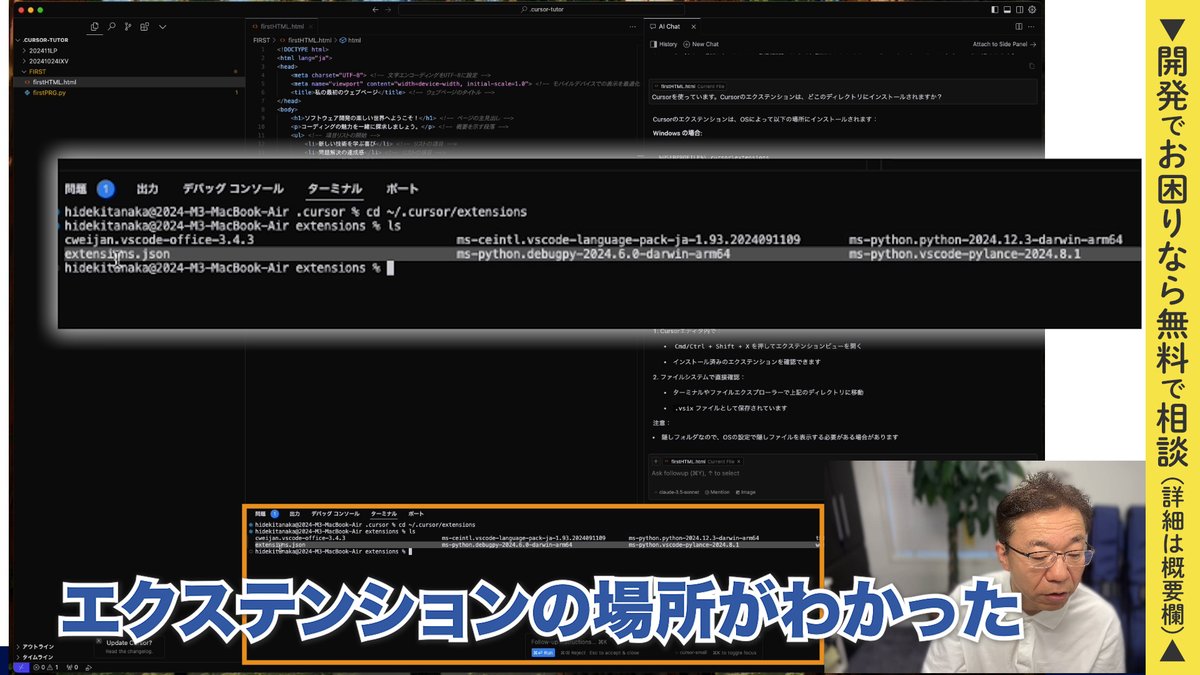Start a New Chat
The height and width of the screenshot is (675, 1200).
pos(701,44)
